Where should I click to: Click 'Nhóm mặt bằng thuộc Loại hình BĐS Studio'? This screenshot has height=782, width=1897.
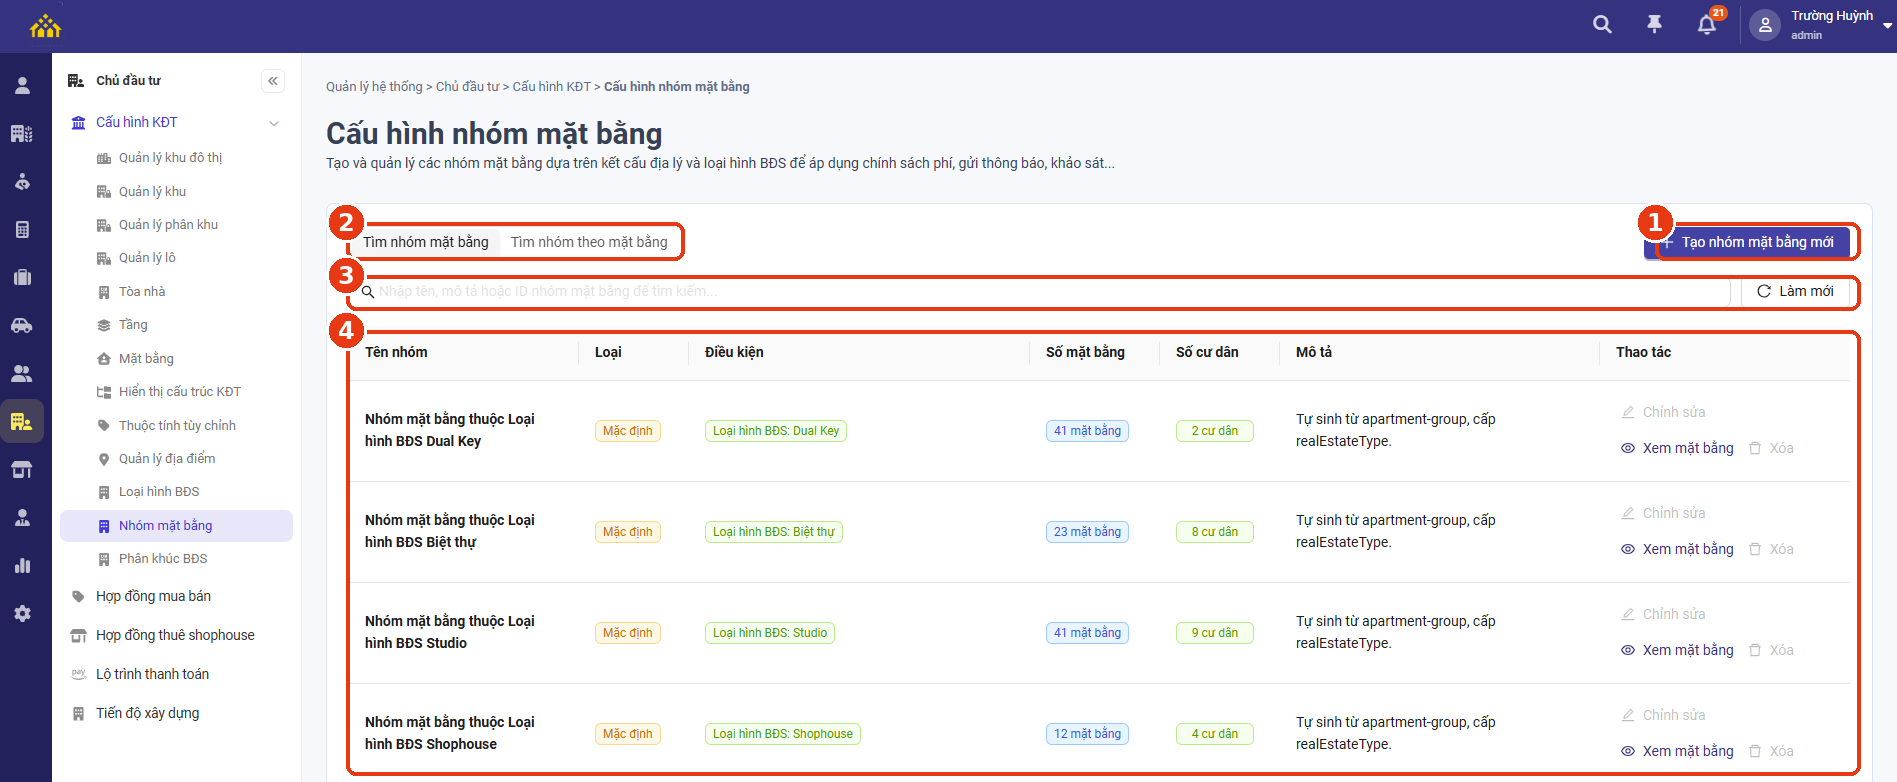[450, 632]
